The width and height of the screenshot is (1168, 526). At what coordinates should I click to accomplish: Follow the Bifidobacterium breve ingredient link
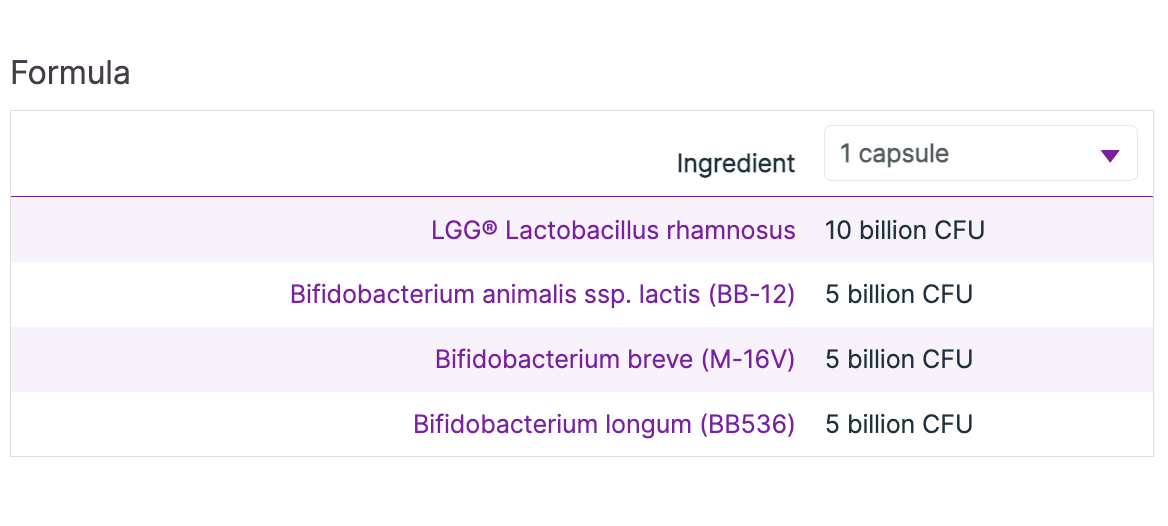point(614,360)
